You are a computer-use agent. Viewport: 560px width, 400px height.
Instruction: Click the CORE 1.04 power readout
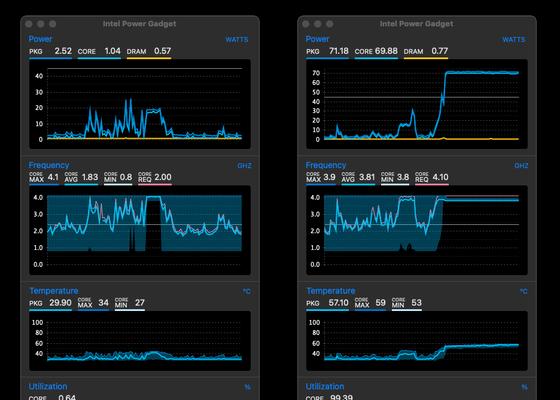(x=99, y=51)
